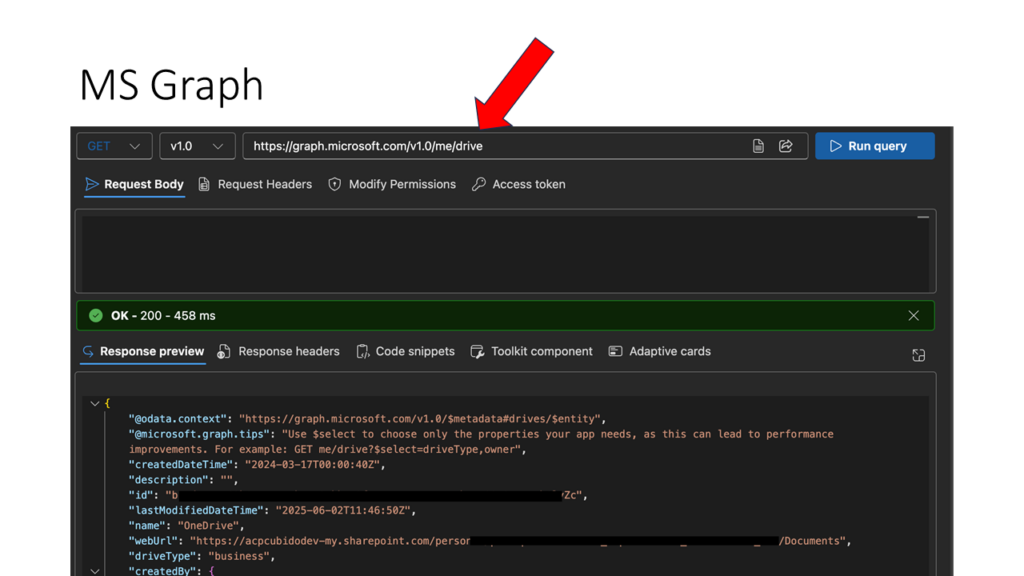Click the Access token key icon

tap(479, 184)
